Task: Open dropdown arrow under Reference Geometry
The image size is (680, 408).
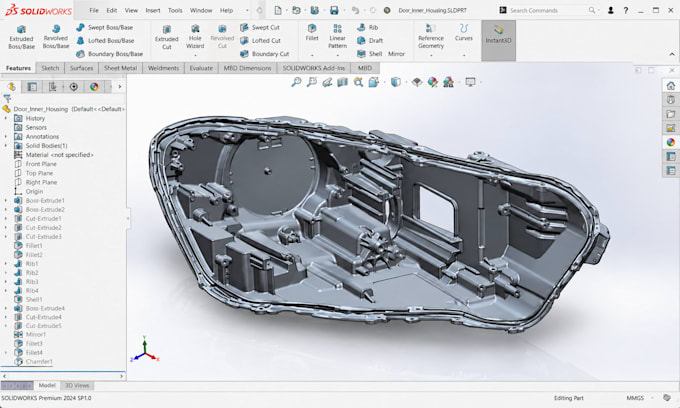Action: (x=431, y=55)
